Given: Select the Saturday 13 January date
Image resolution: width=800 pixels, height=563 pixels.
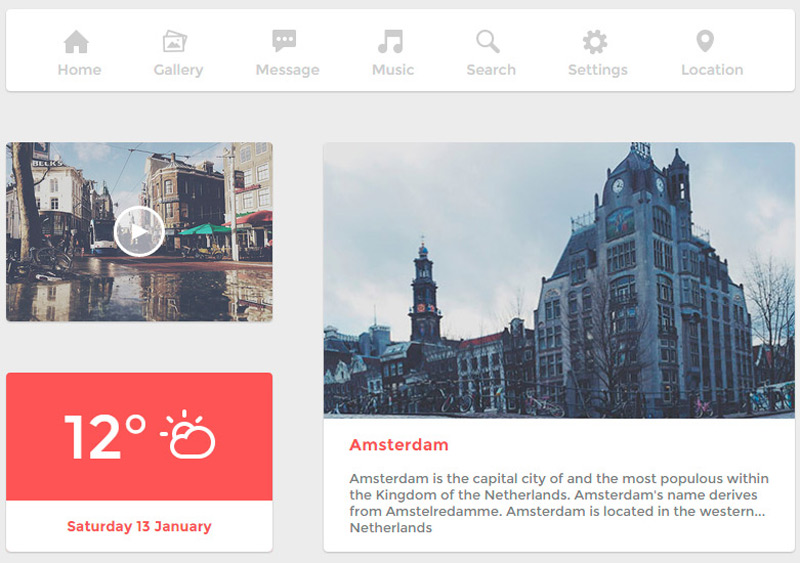Looking at the screenshot, I should [x=139, y=526].
